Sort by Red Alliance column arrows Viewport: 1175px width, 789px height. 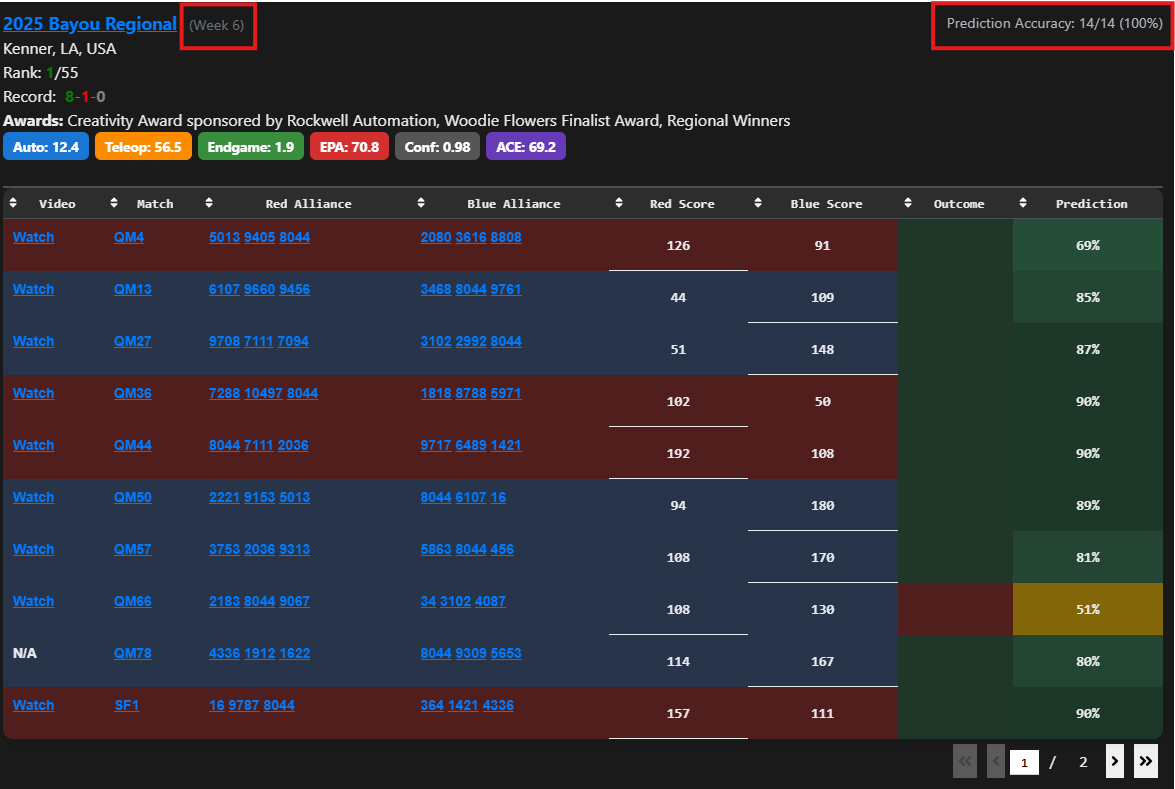click(209, 203)
